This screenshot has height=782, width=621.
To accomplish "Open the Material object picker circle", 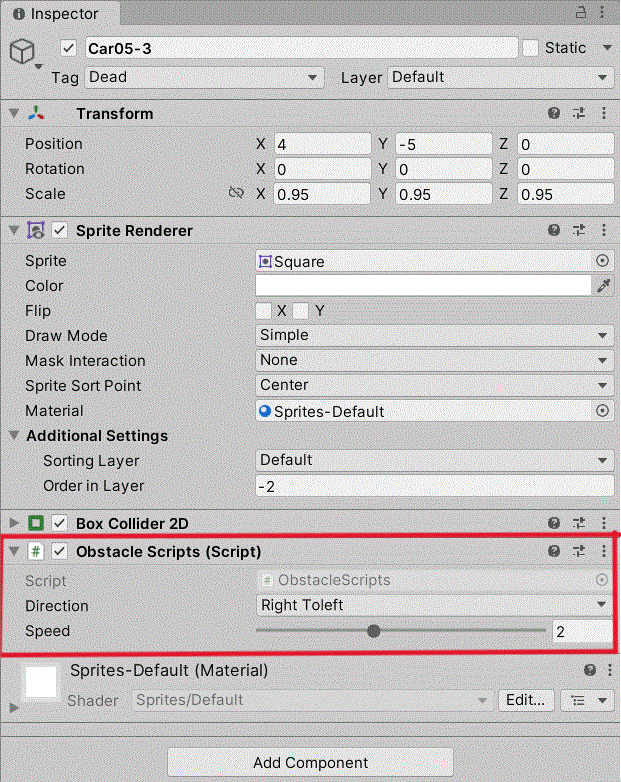I will (x=602, y=410).
